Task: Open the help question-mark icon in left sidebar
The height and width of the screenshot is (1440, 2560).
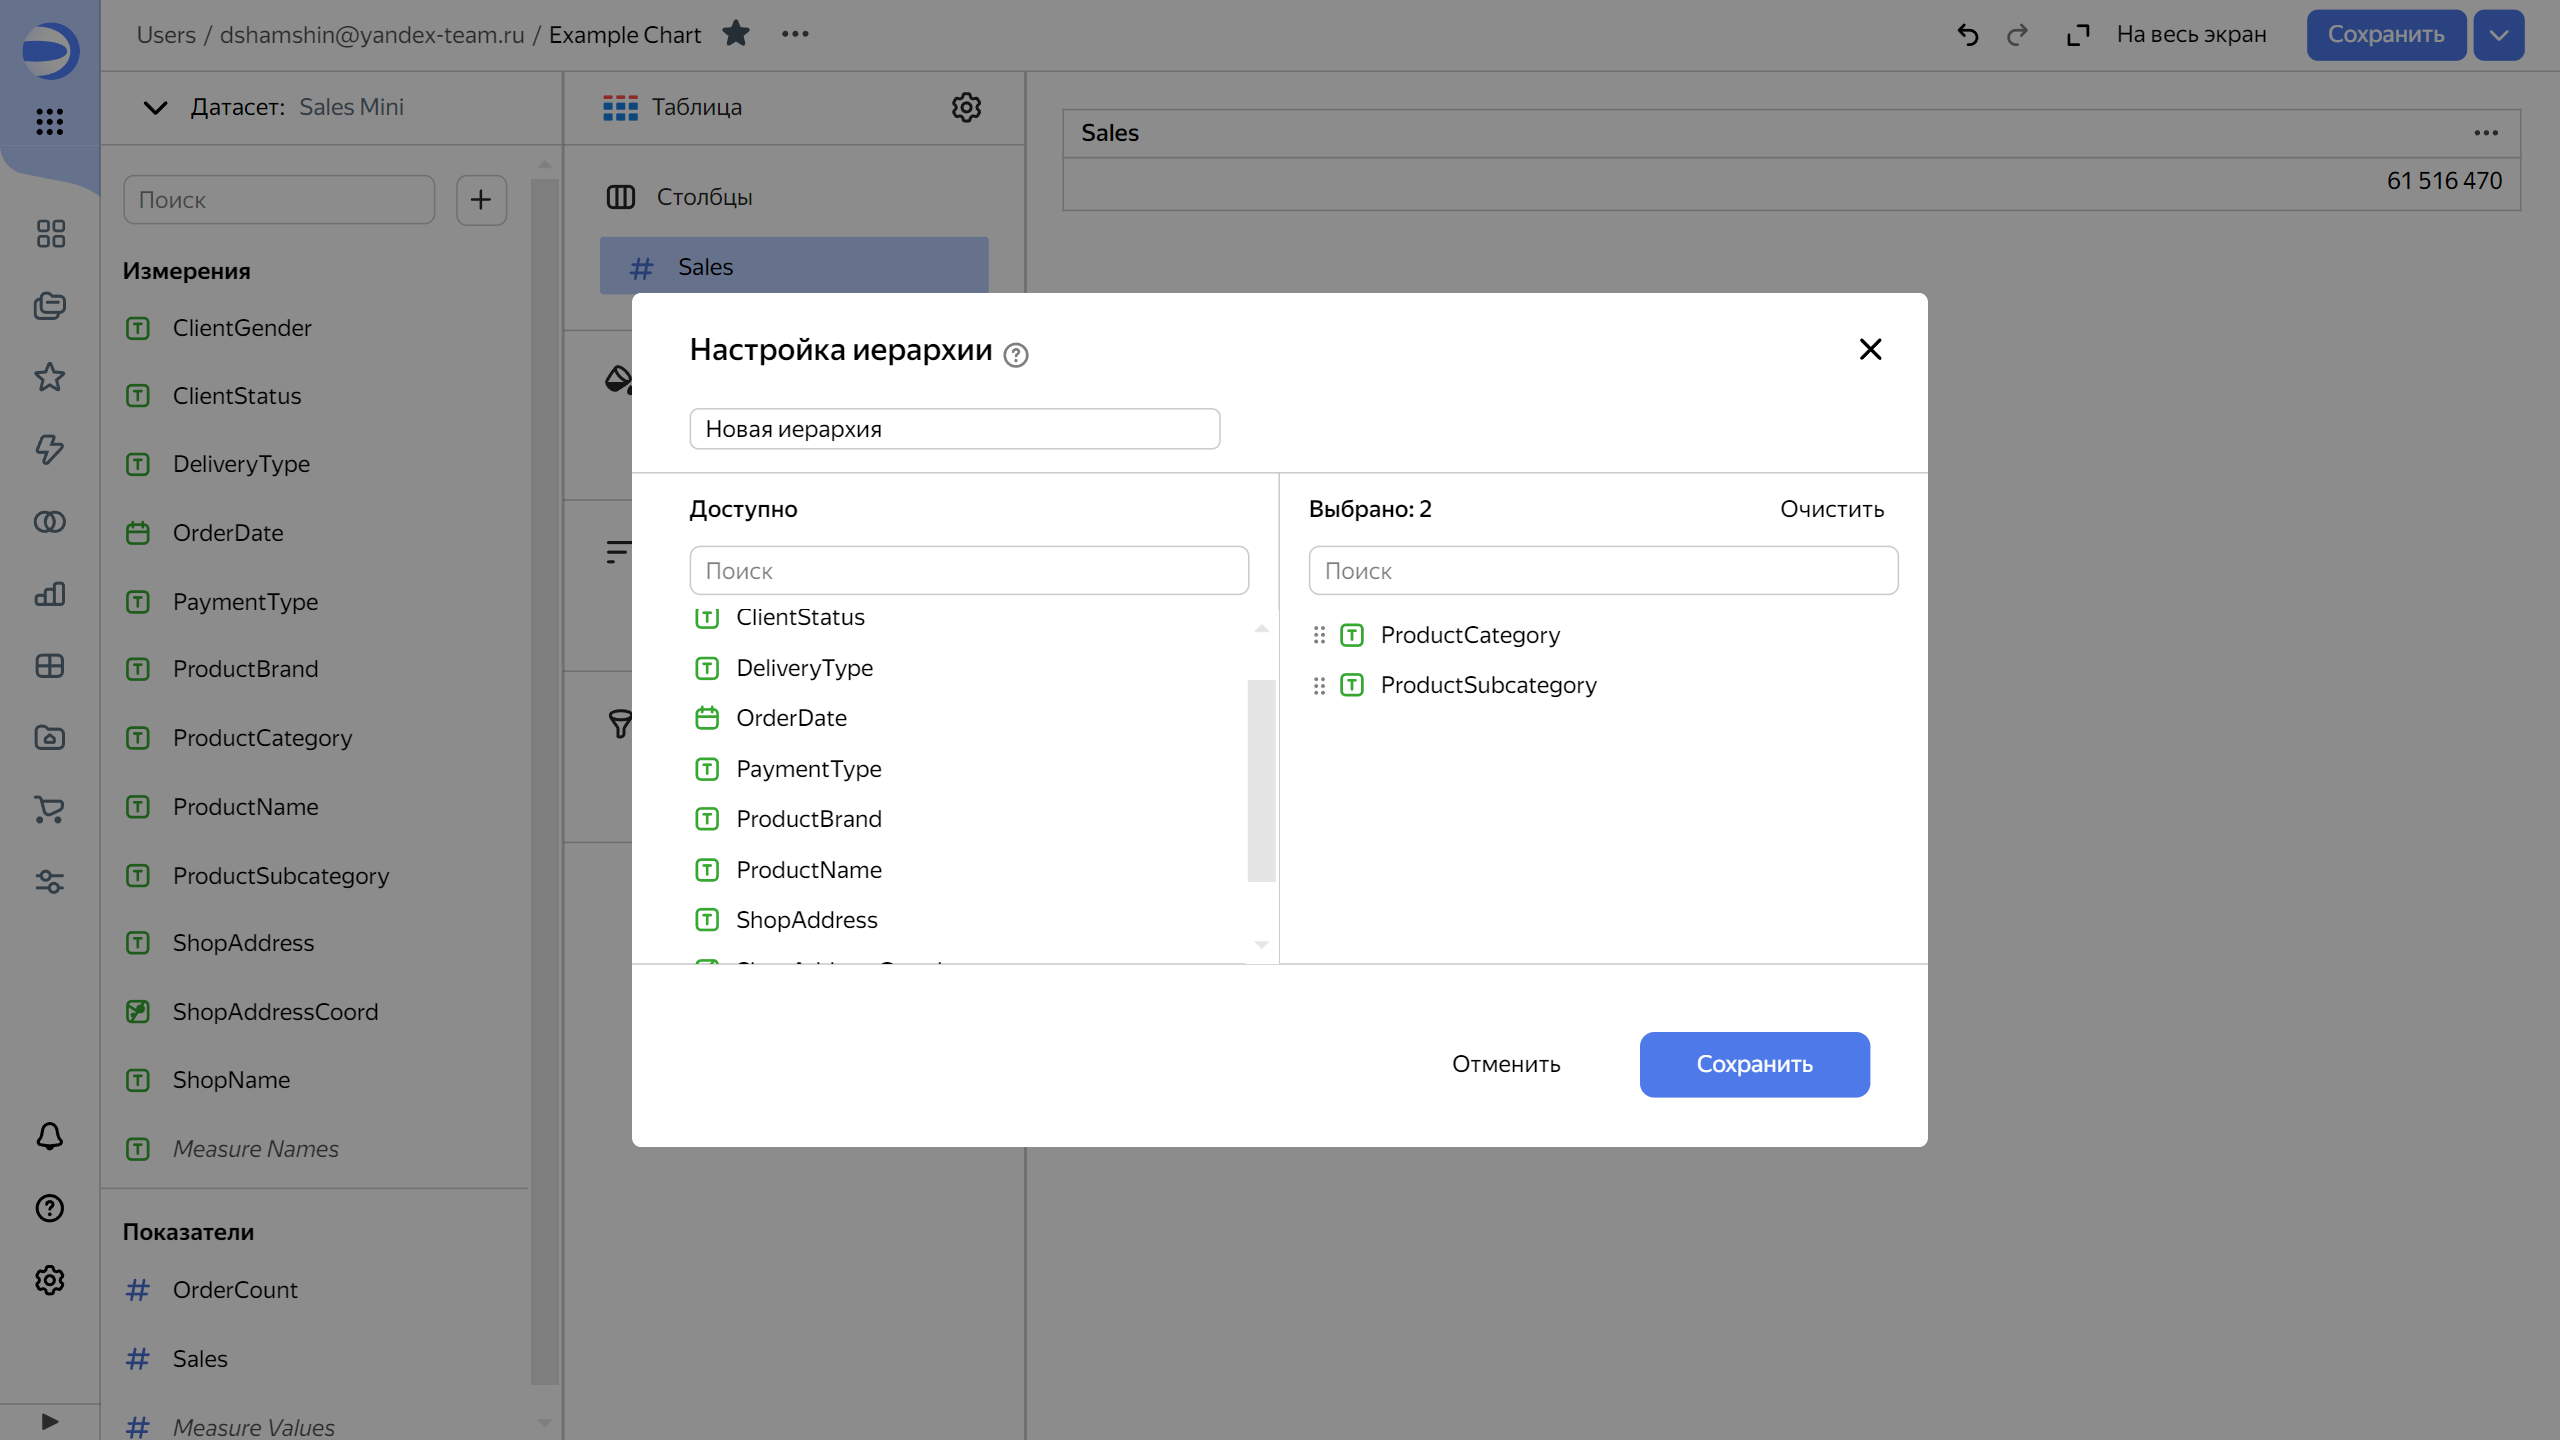Action: 49,1208
